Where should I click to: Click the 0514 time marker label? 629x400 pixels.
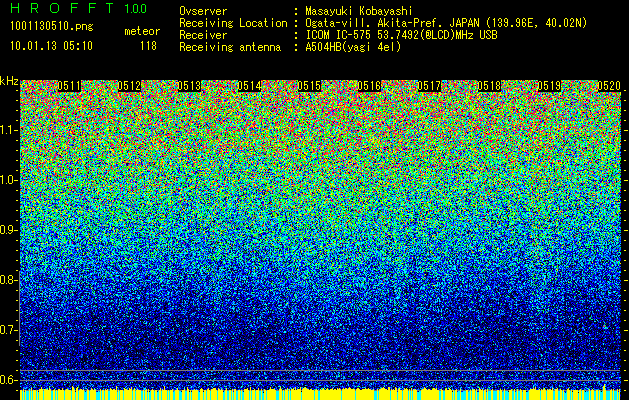[x=250, y=86]
